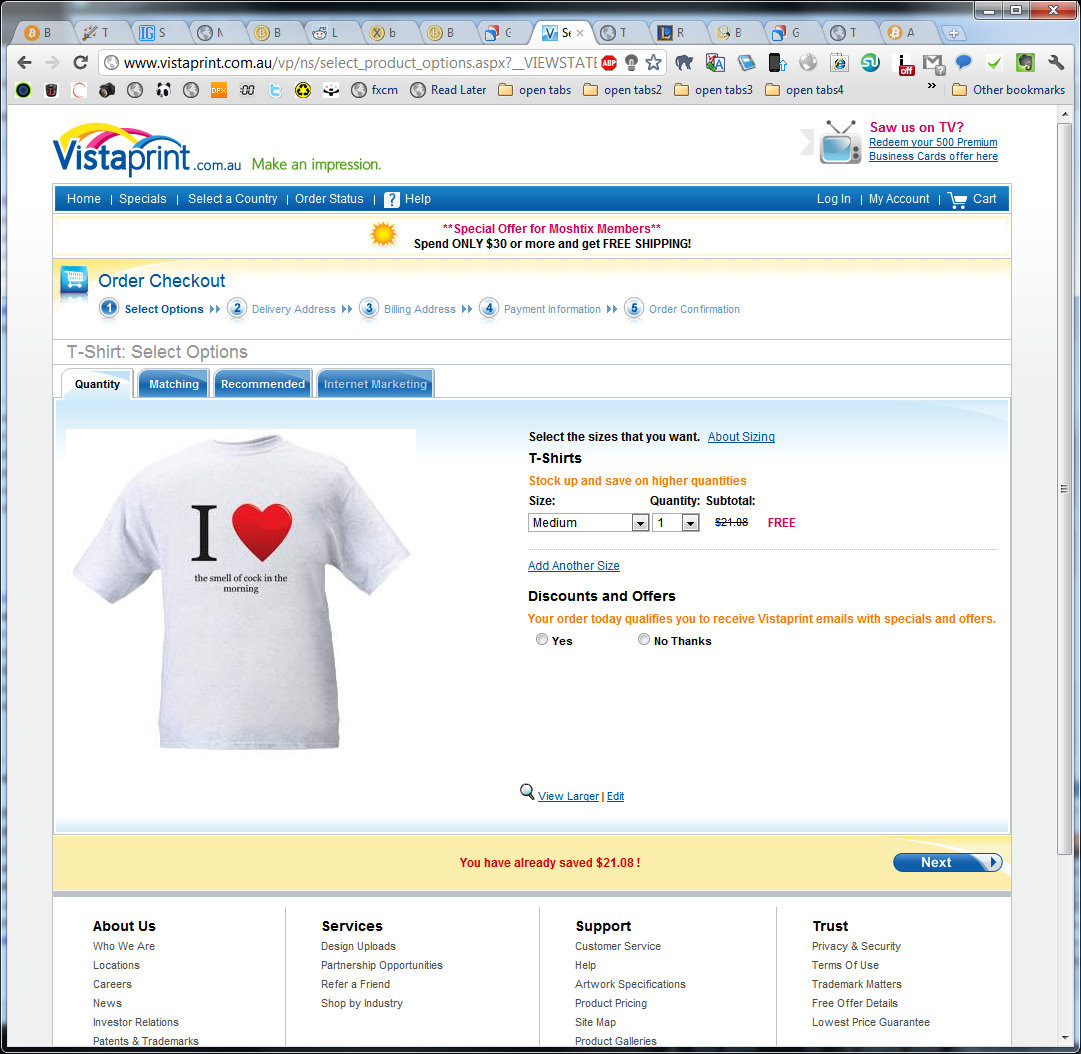Click the browser reload page icon
This screenshot has height=1054, width=1081.
pos(81,62)
